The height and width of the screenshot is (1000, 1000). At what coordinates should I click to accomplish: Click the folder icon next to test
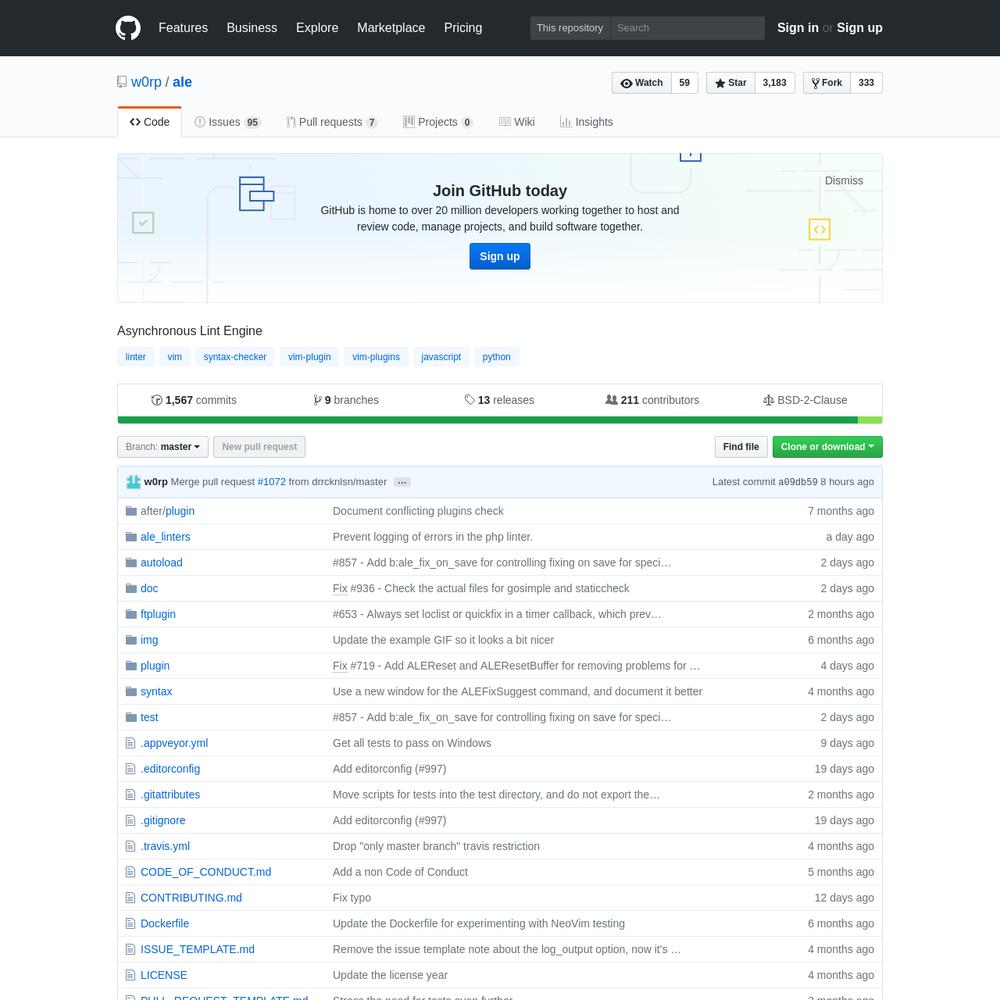[x=131, y=717]
